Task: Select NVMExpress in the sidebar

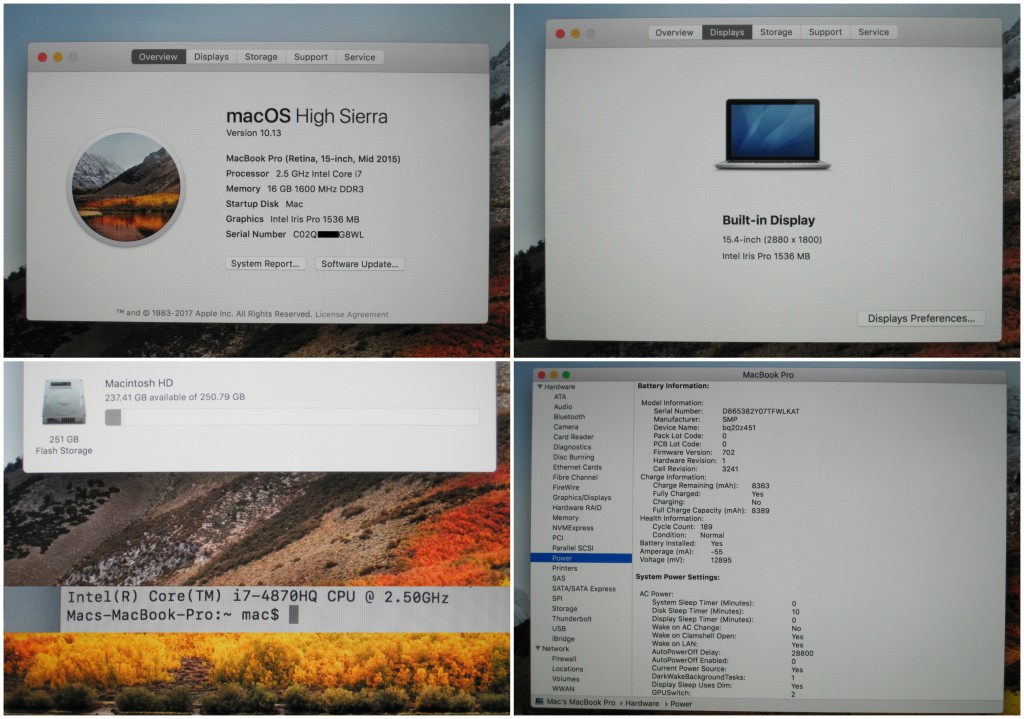Action: [x=573, y=528]
